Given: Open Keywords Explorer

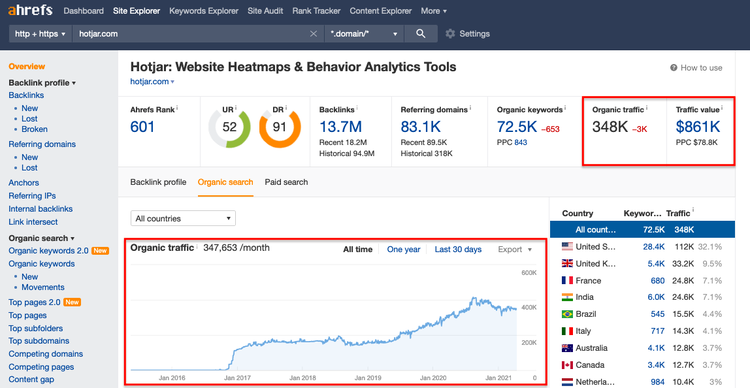Looking at the screenshot, I should [x=204, y=11].
